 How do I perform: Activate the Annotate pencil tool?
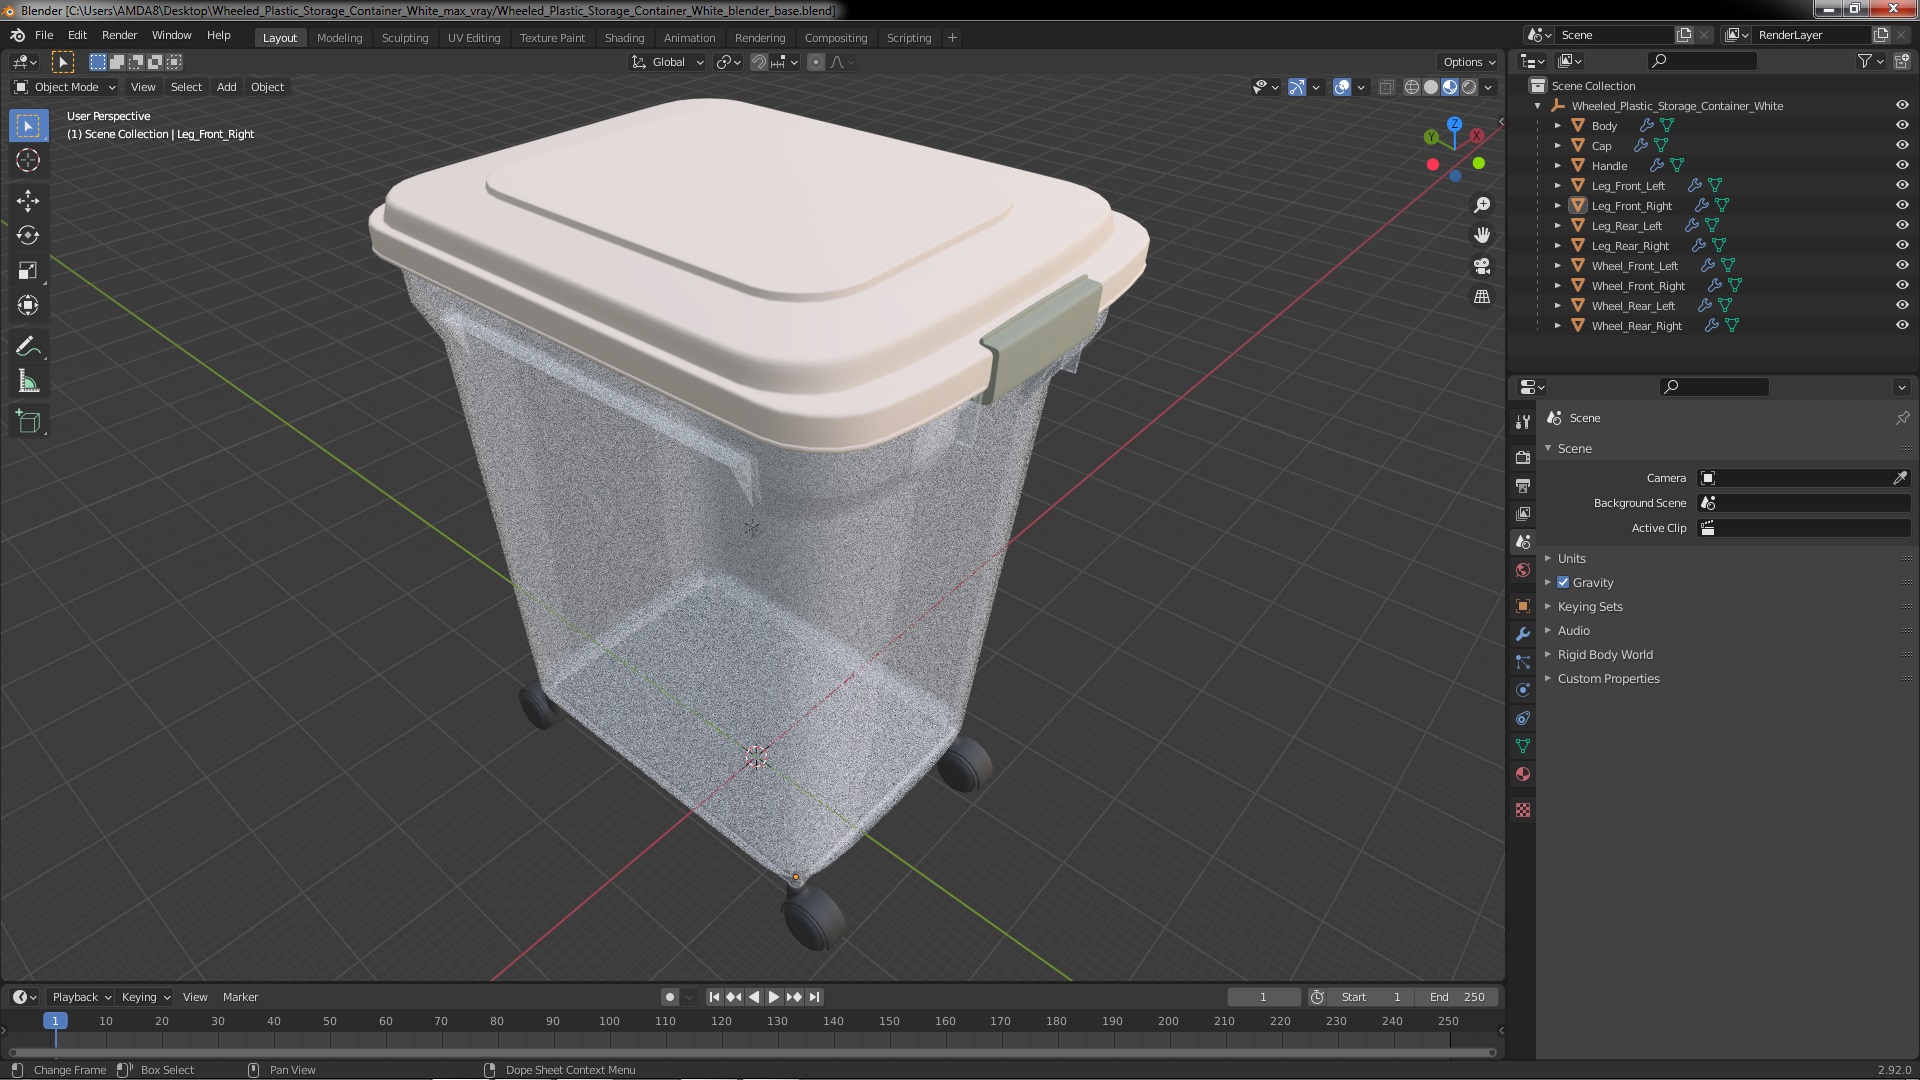pos(28,347)
